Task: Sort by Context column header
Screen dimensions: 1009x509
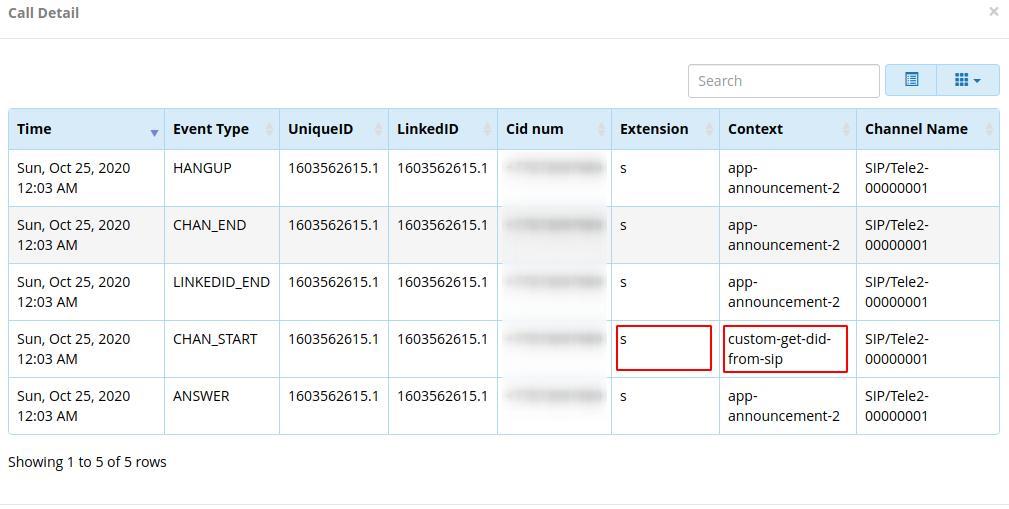Action: click(787, 129)
